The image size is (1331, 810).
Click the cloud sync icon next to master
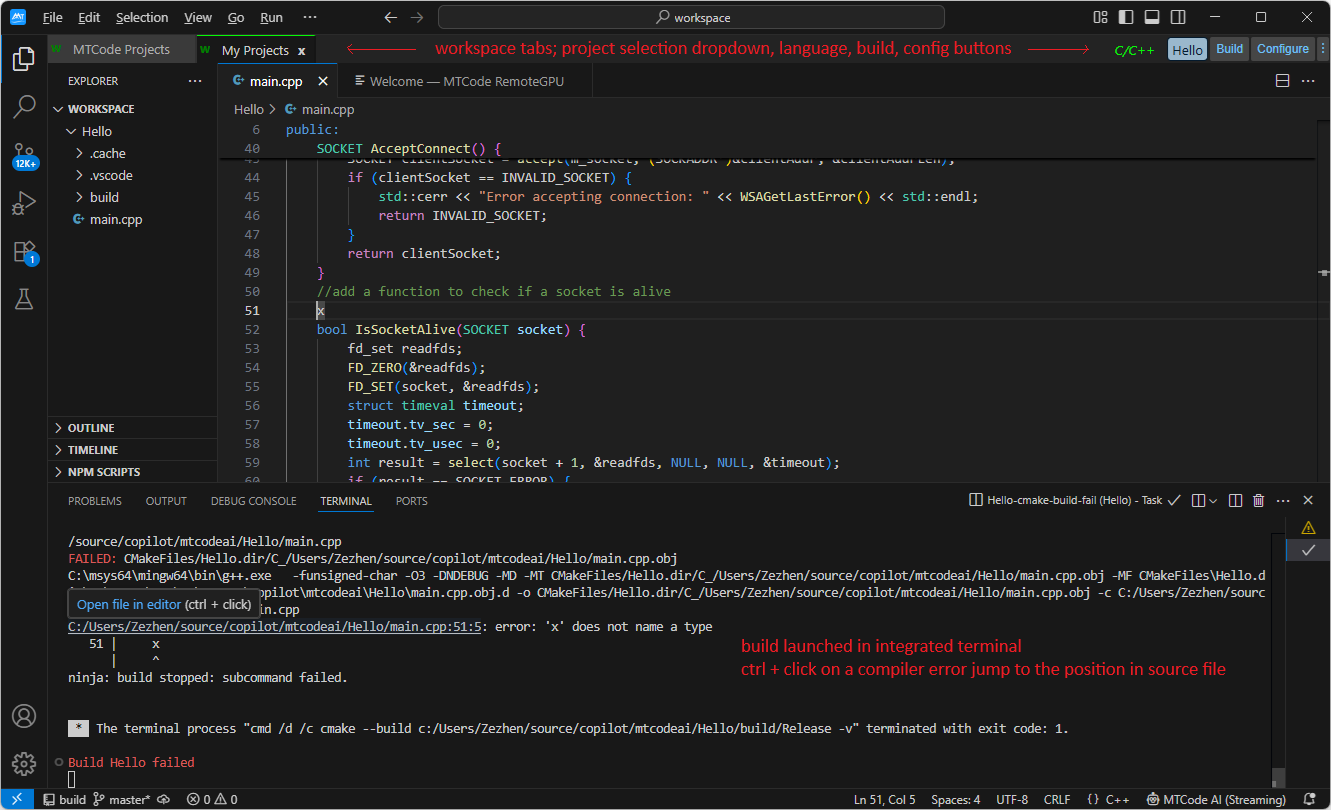(x=164, y=799)
